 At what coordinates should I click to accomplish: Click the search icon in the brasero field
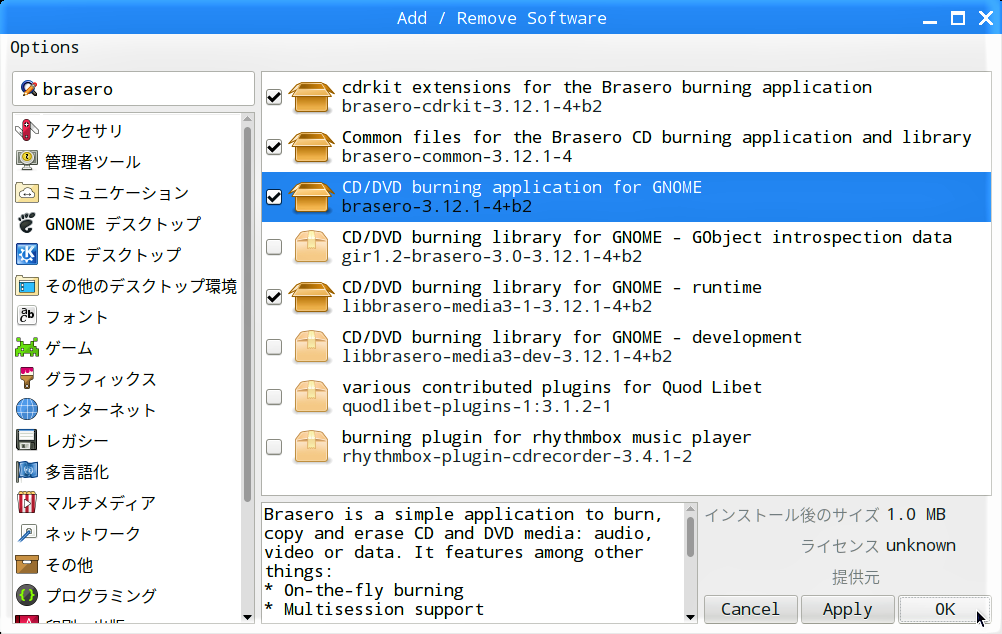tap(28, 88)
